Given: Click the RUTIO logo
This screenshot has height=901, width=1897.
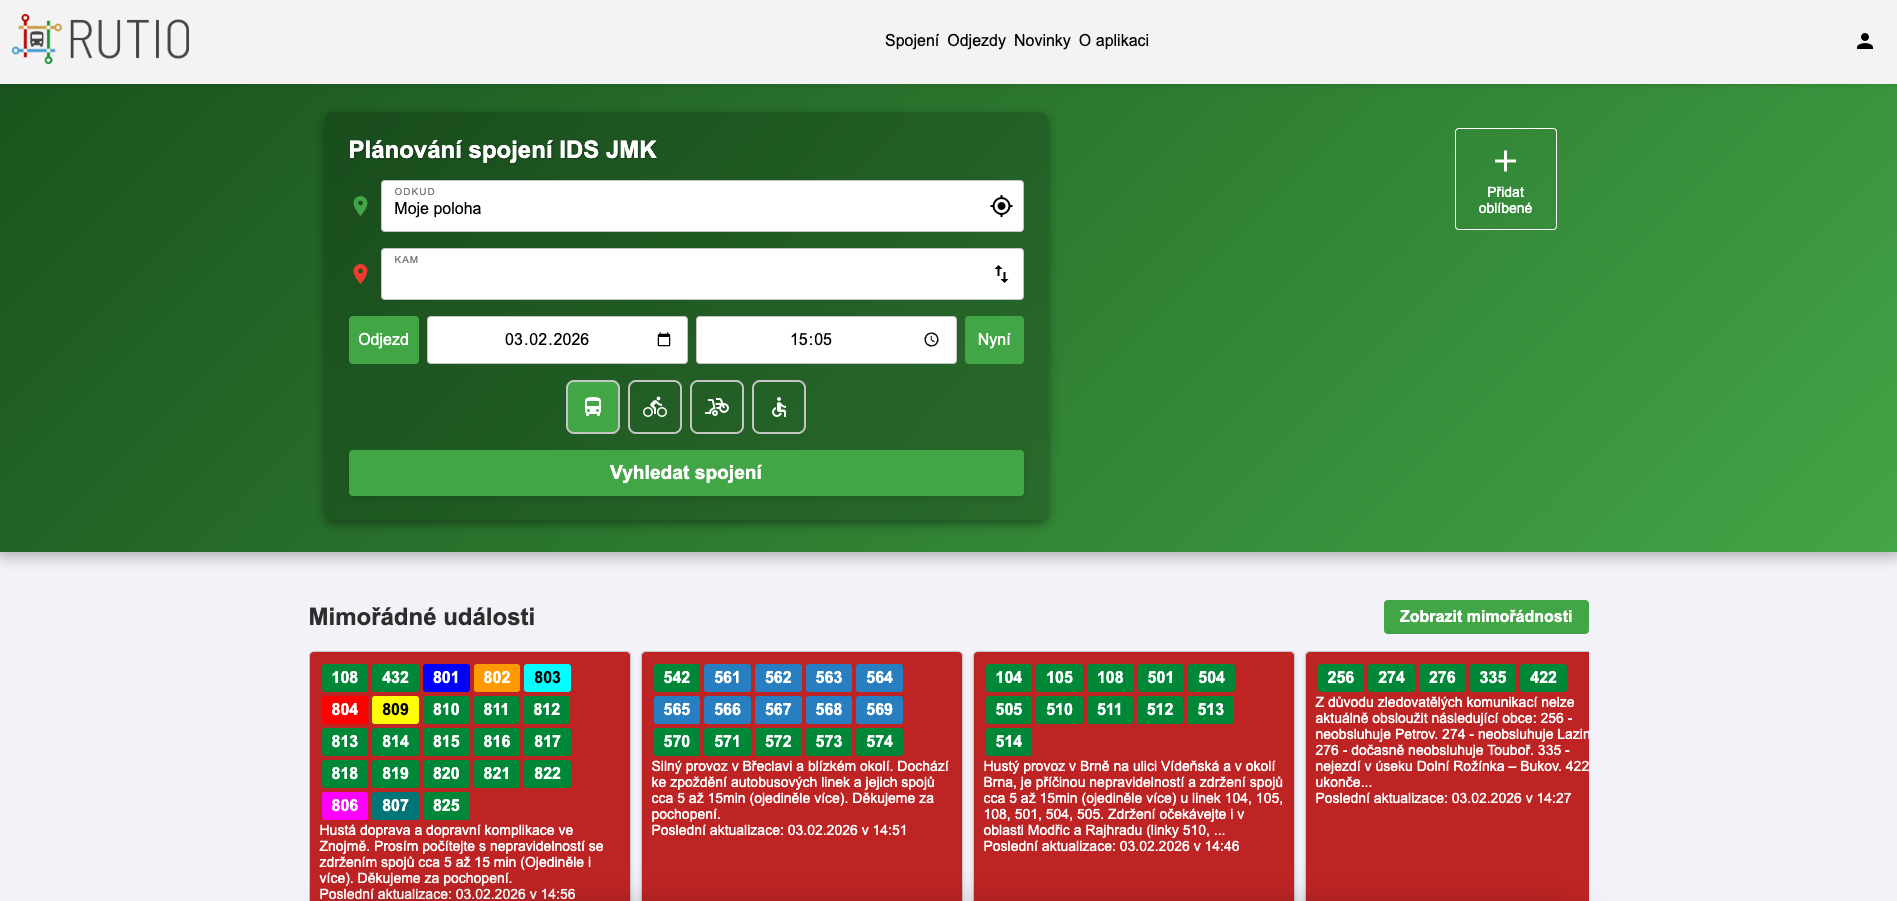Looking at the screenshot, I should pyautogui.click(x=101, y=40).
